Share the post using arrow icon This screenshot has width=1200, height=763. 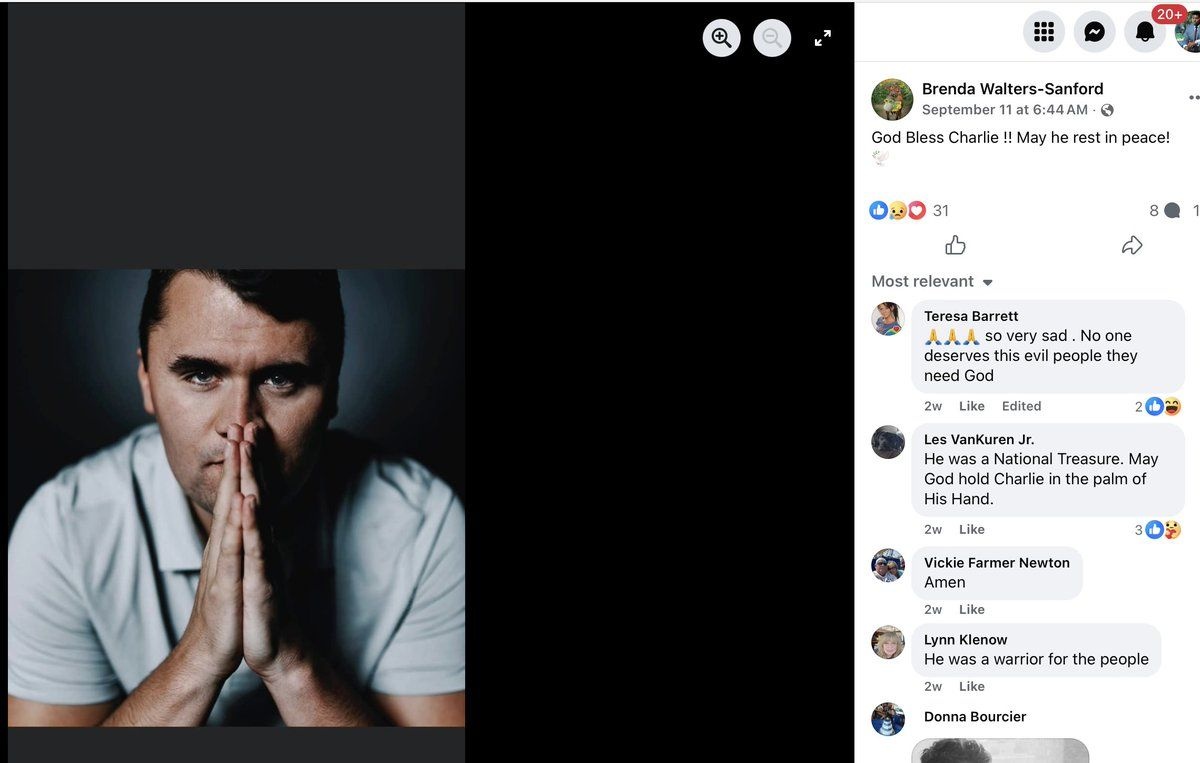[1132, 245]
